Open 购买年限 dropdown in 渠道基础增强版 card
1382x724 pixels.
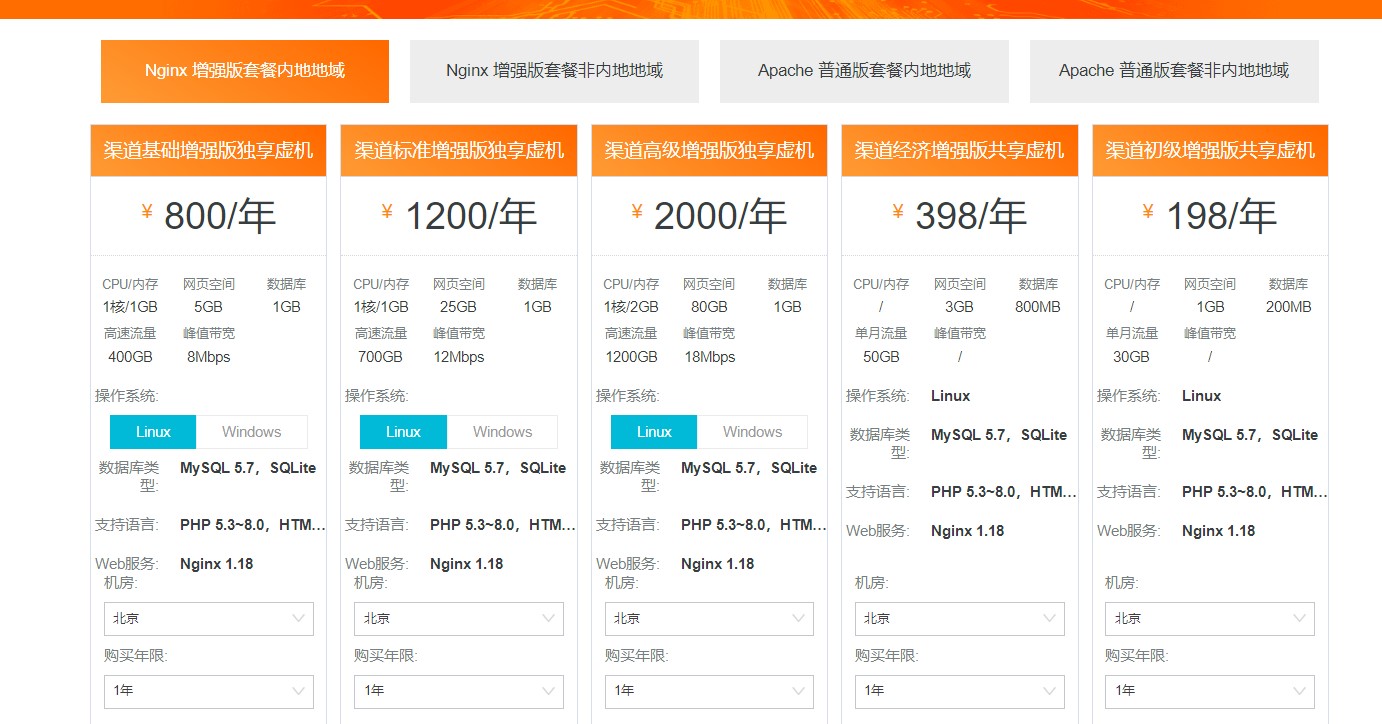pos(209,691)
